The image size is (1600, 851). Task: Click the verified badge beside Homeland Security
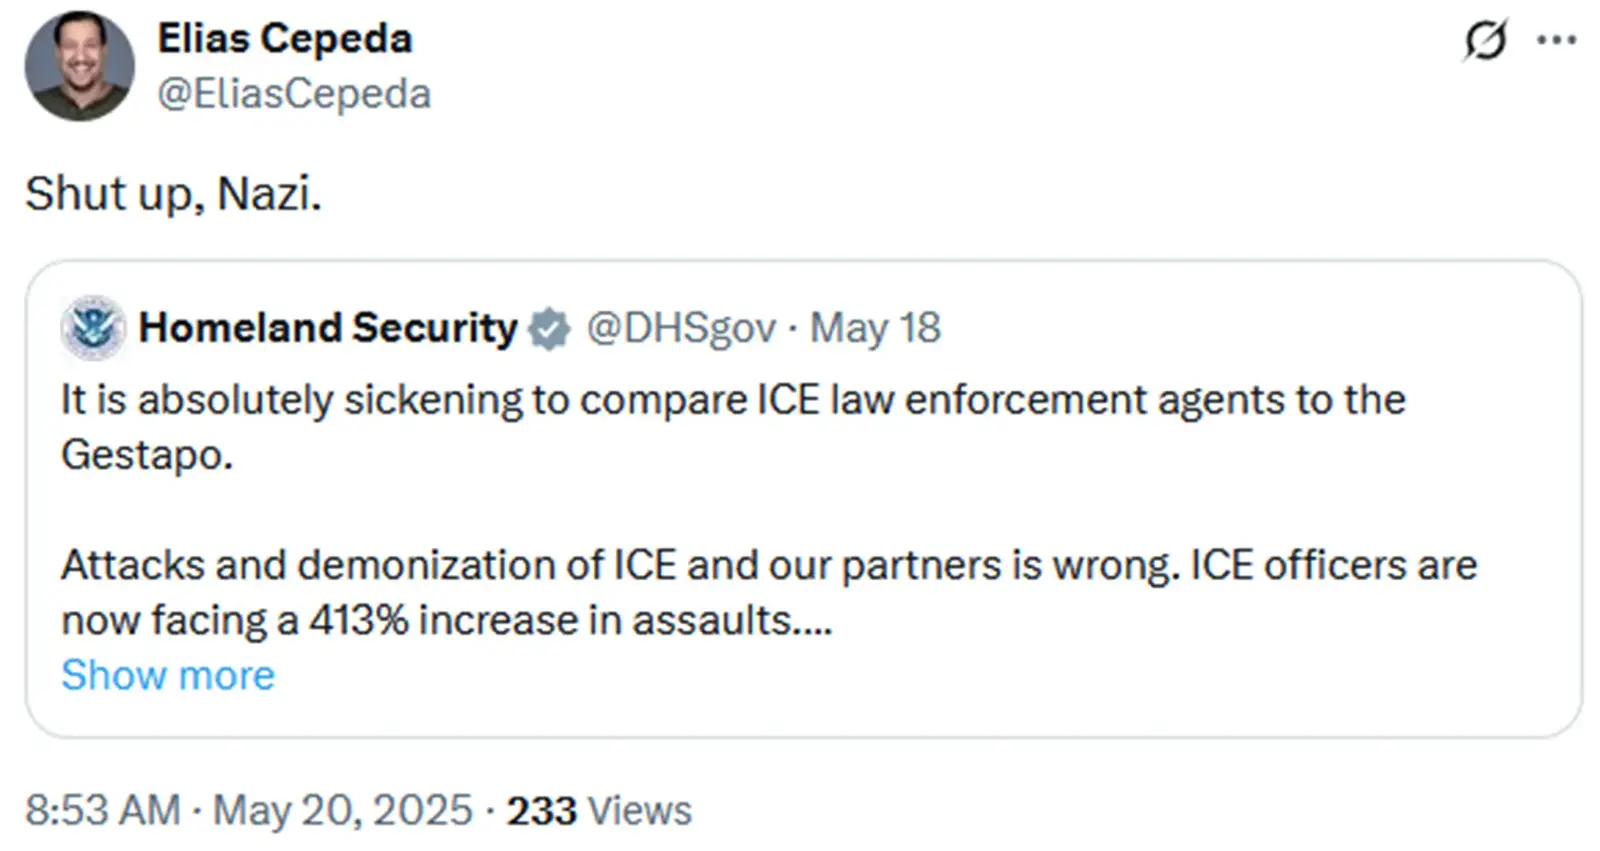click(x=549, y=329)
